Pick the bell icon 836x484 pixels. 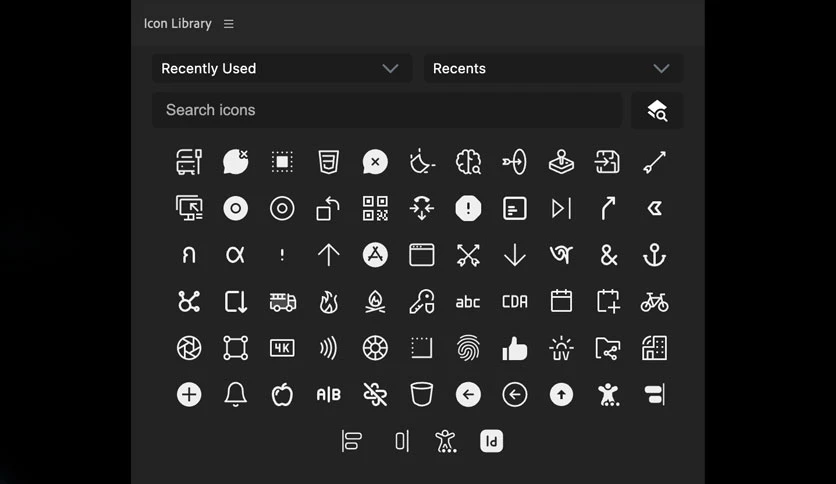(x=235, y=395)
